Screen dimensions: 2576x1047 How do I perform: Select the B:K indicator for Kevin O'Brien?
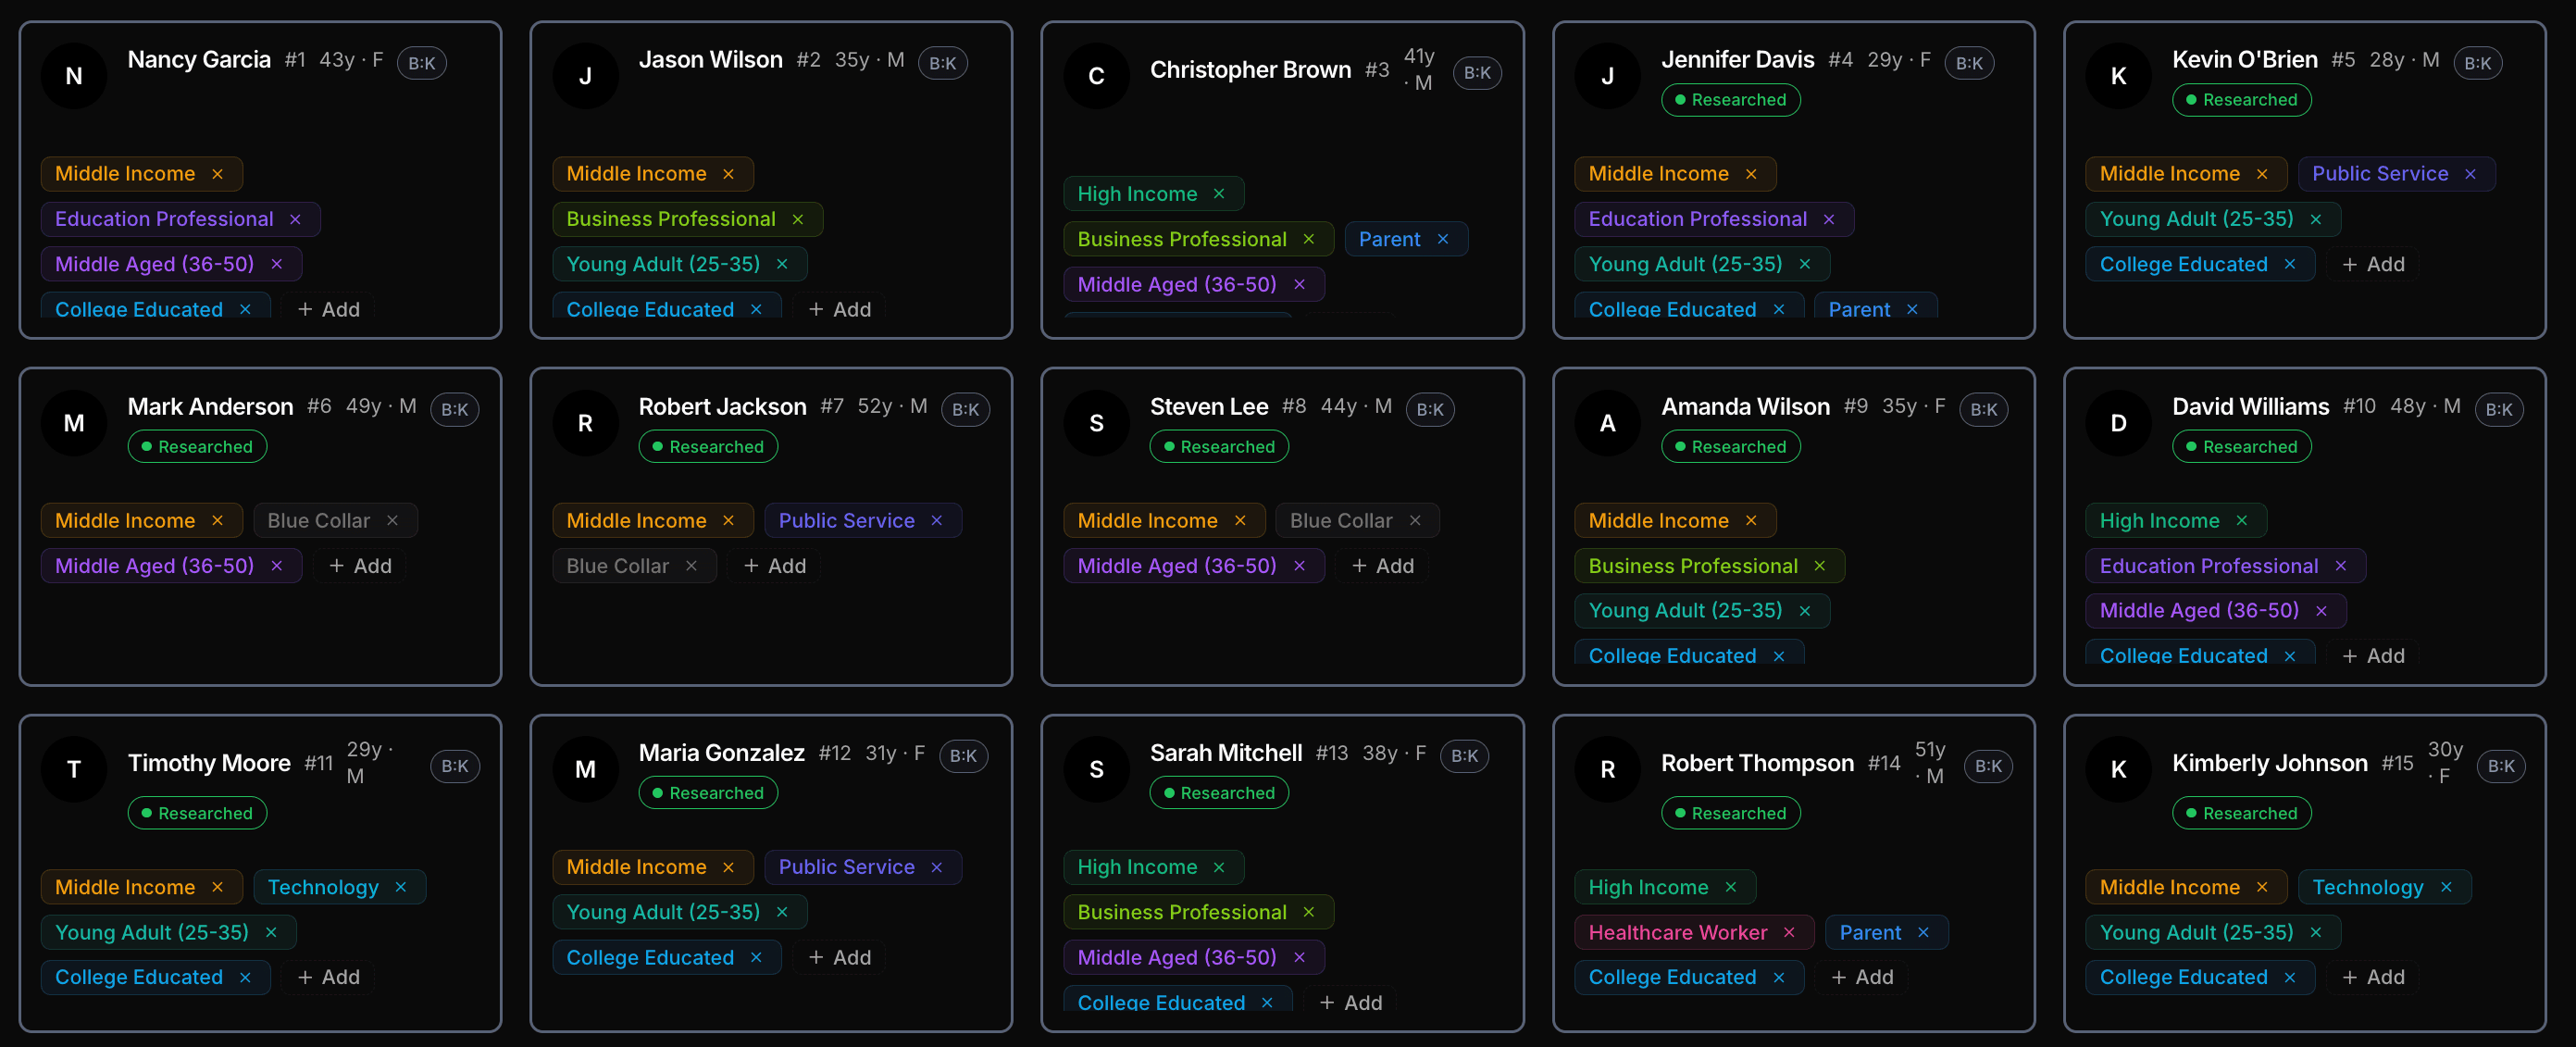[x=2479, y=62]
